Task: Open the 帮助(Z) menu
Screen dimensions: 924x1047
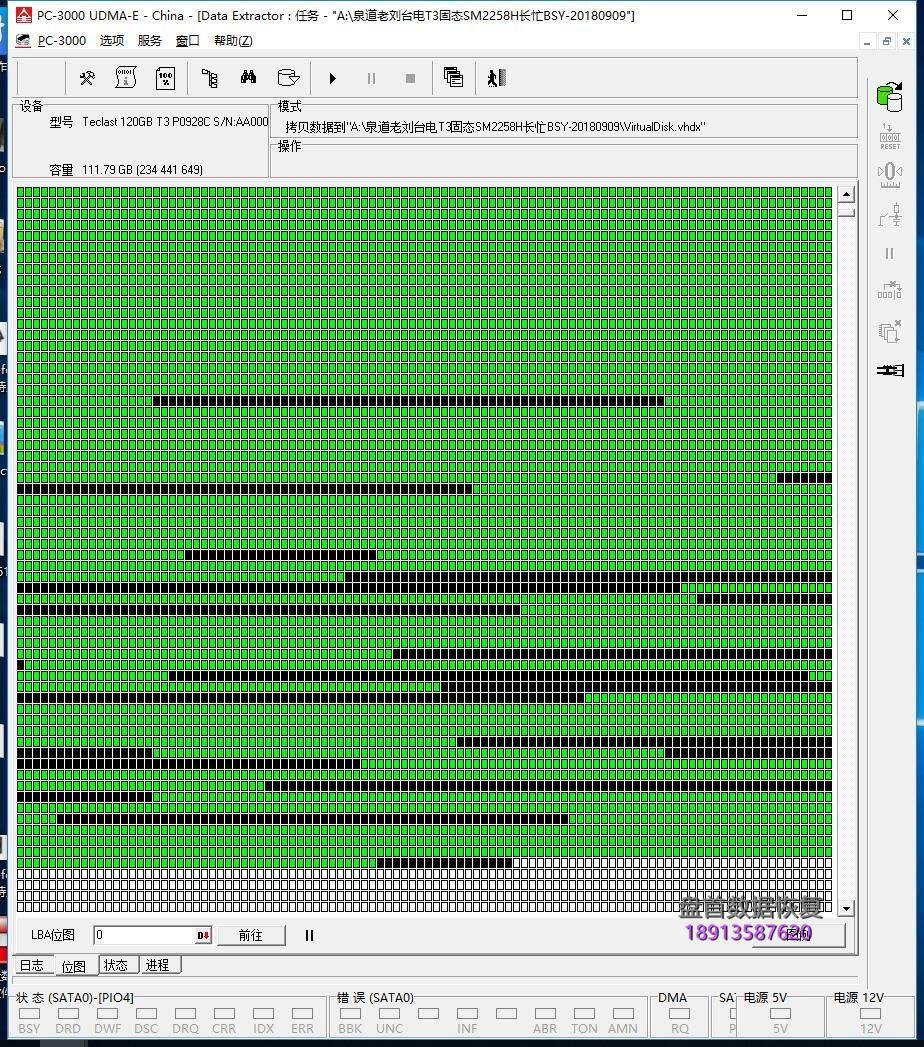Action: tap(233, 41)
